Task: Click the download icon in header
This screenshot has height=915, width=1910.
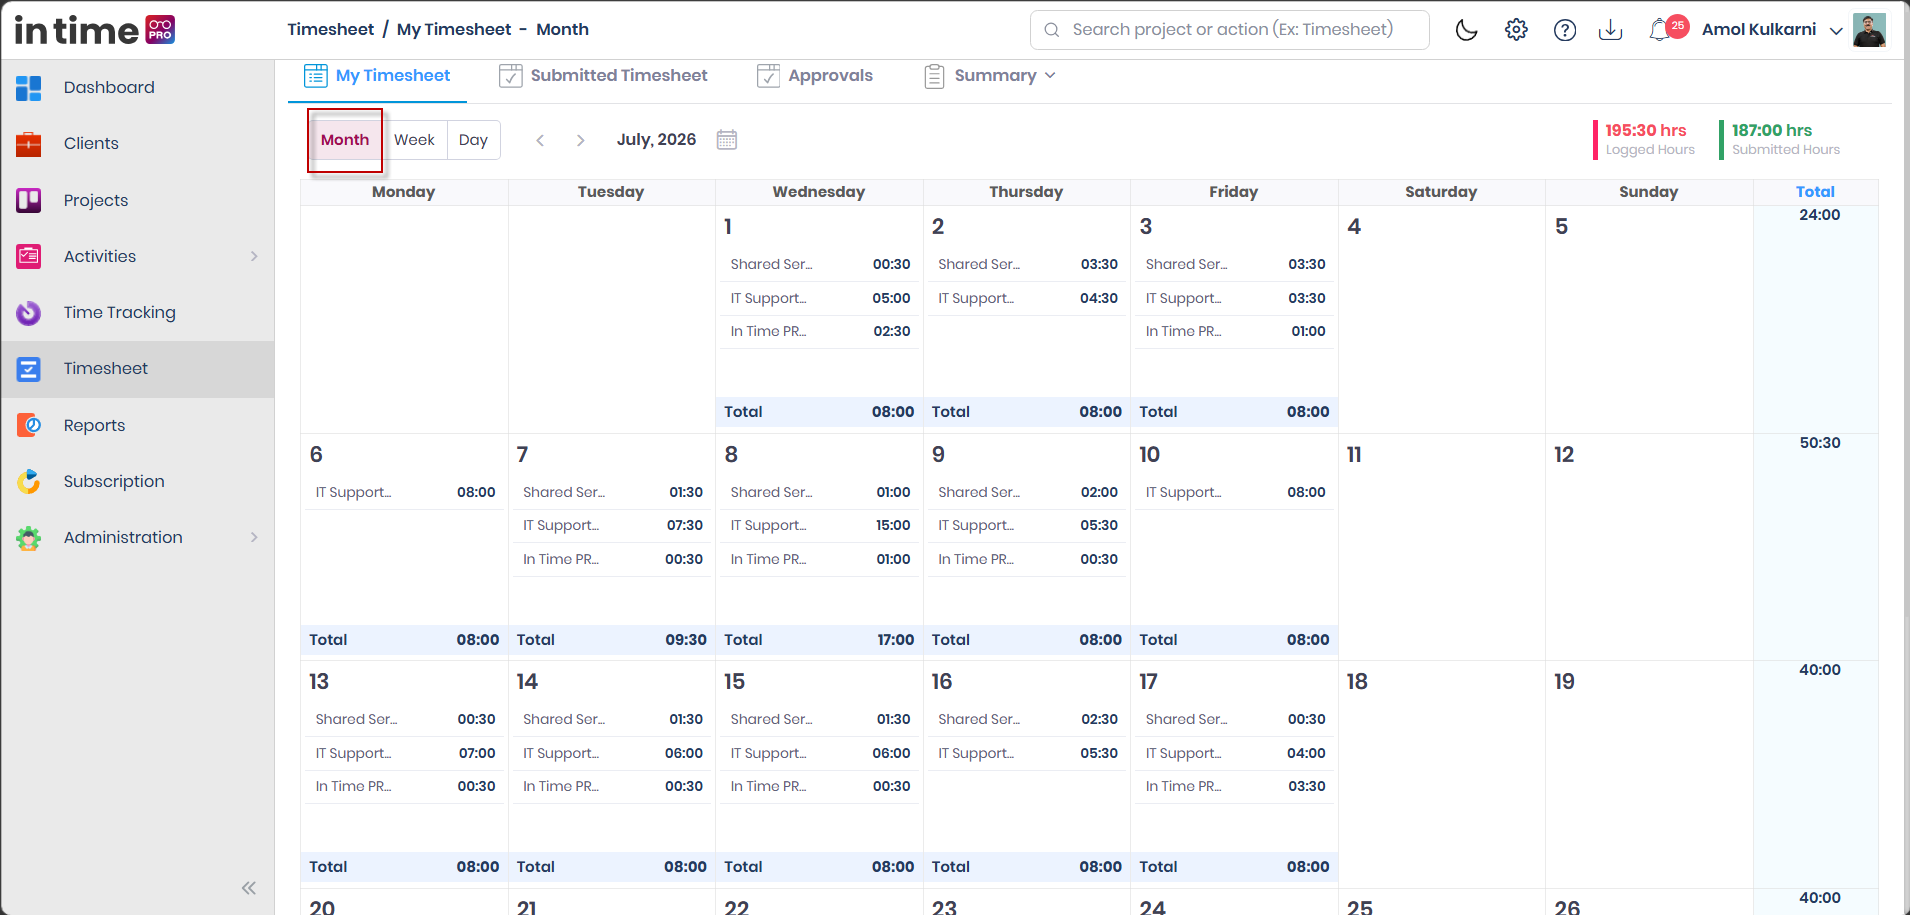Action: point(1610,30)
